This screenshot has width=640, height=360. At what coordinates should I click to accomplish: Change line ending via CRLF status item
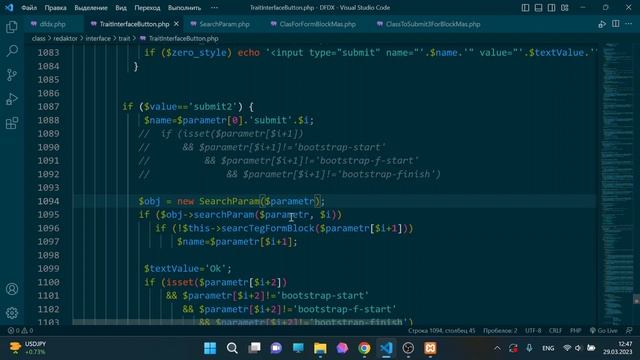coord(555,331)
